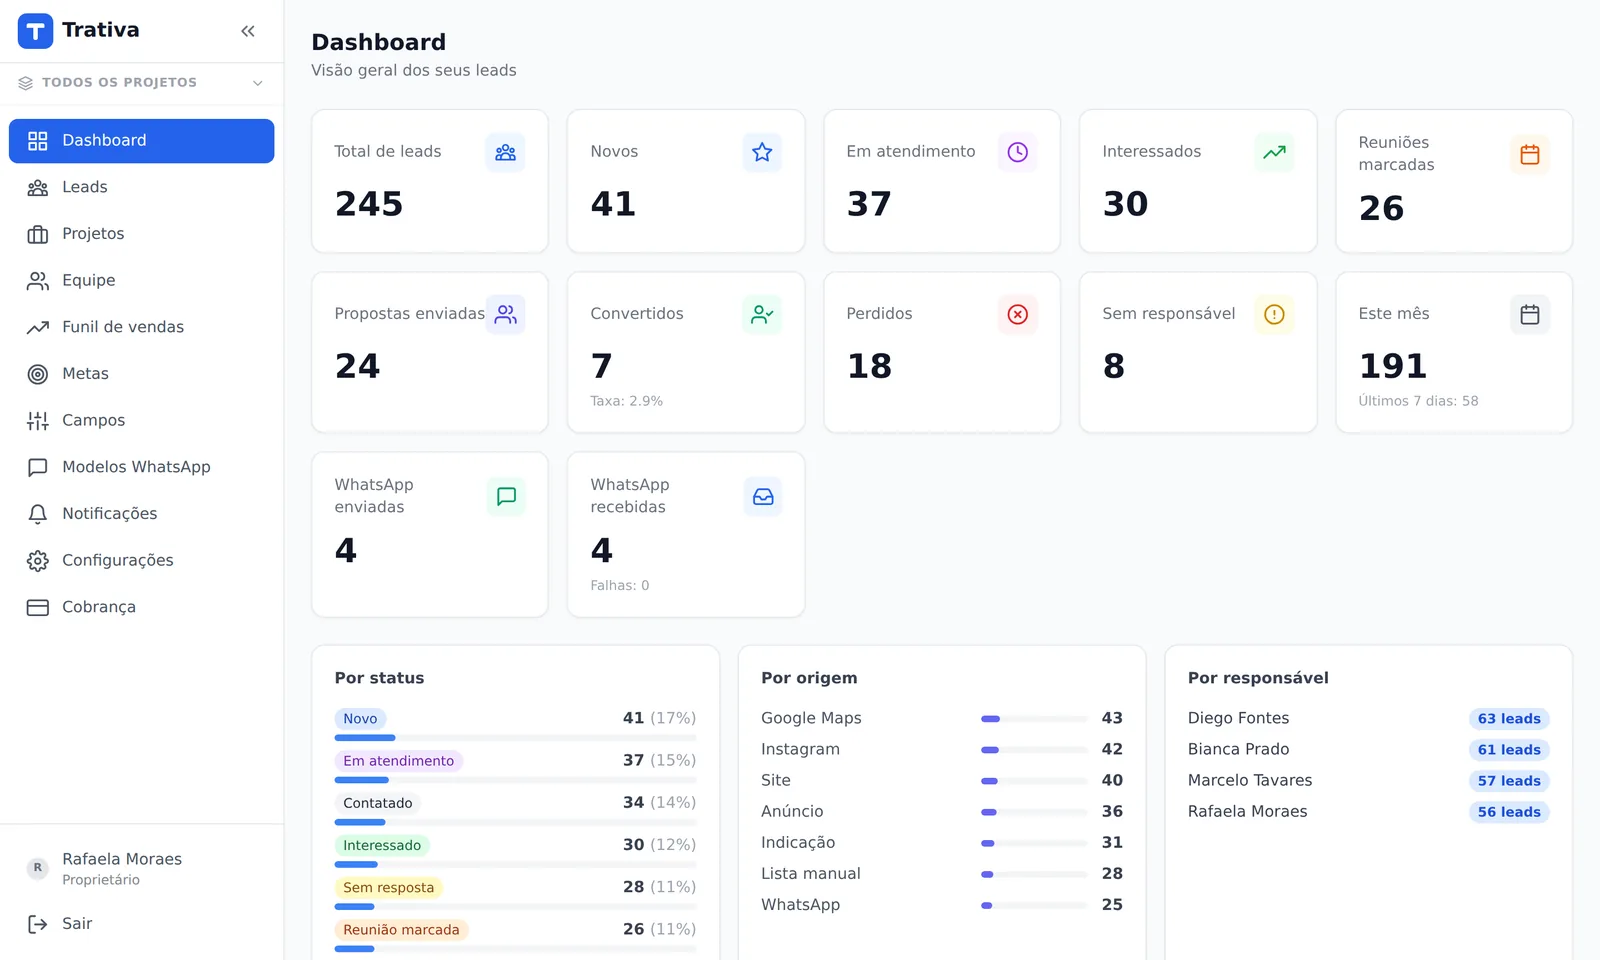The height and width of the screenshot is (960, 1600).
Task: Click the Dashboard page heading
Action: [x=379, y=42]
